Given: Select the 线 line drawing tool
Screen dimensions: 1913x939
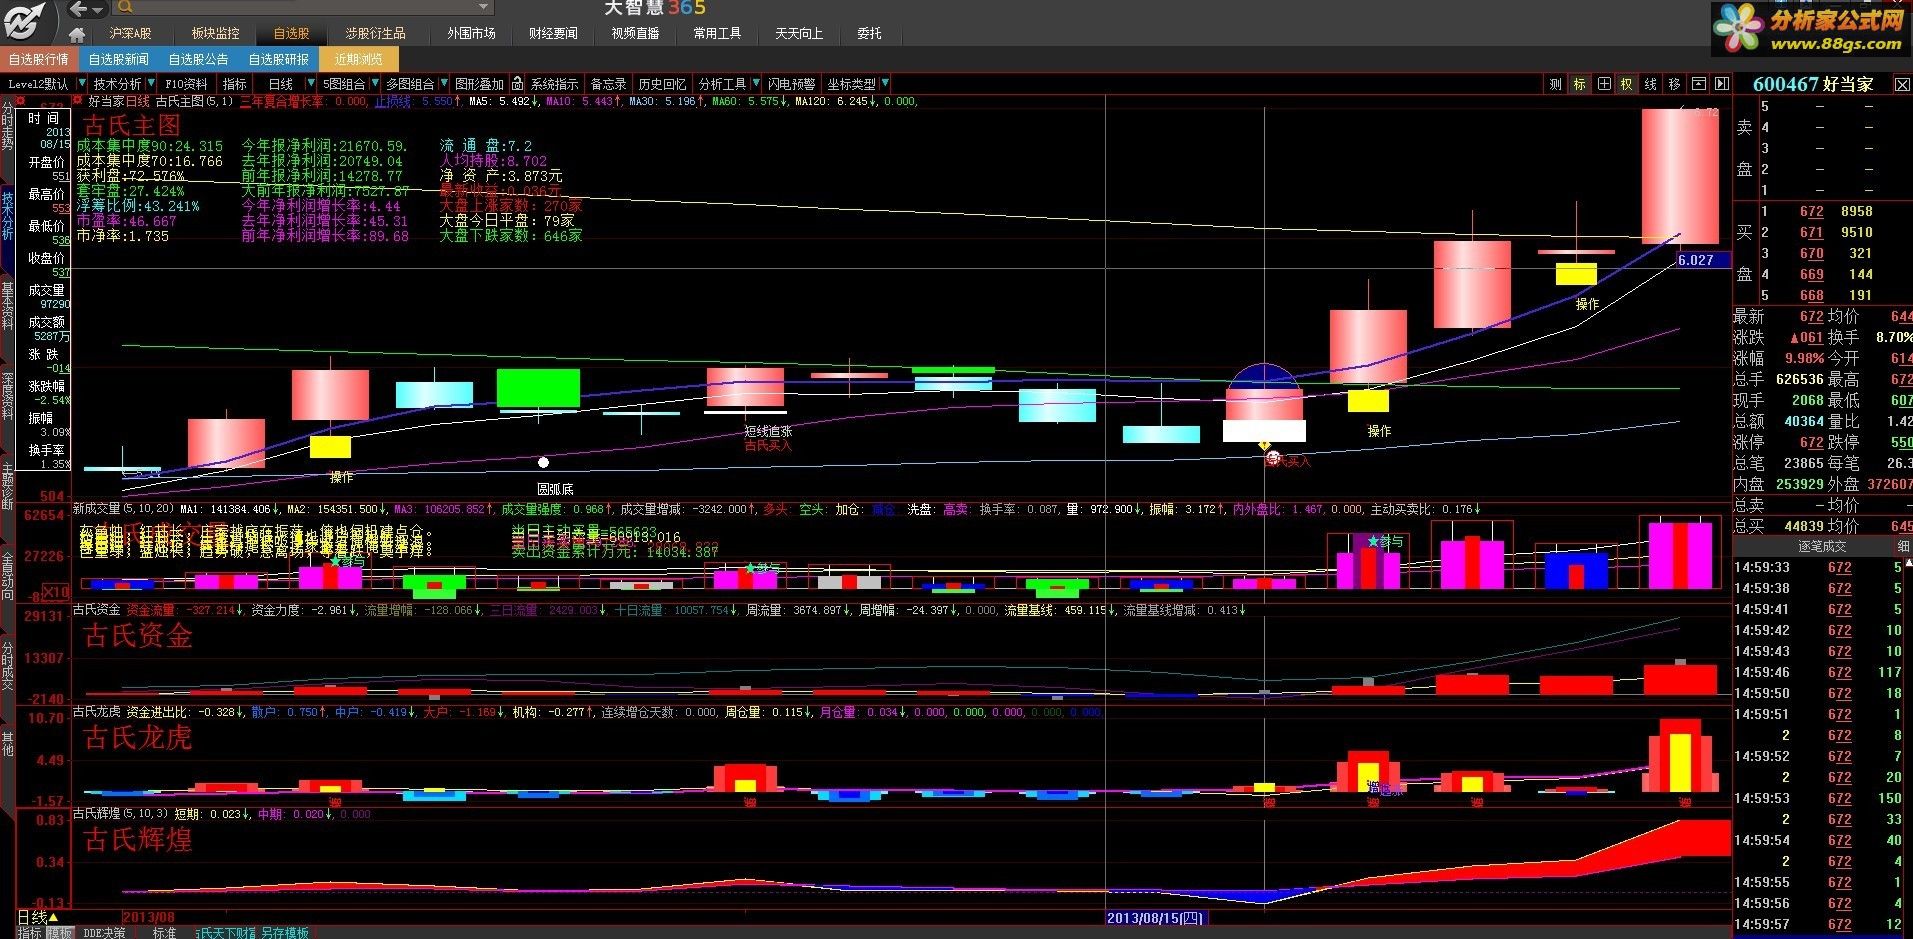Looking at the screenshot, I should [x=1651, y=84].
